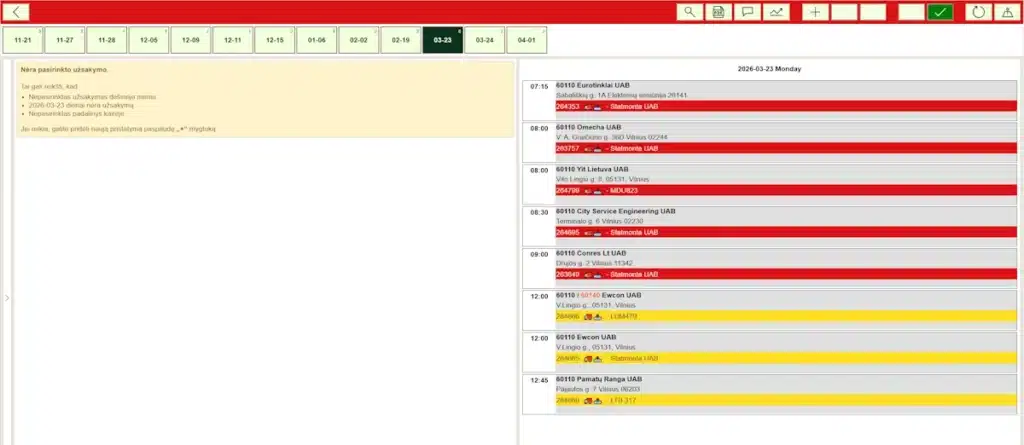Screen dimensions: 1024x445
Task: Click the circular refresh icon
Action: [x=978, y=12]
